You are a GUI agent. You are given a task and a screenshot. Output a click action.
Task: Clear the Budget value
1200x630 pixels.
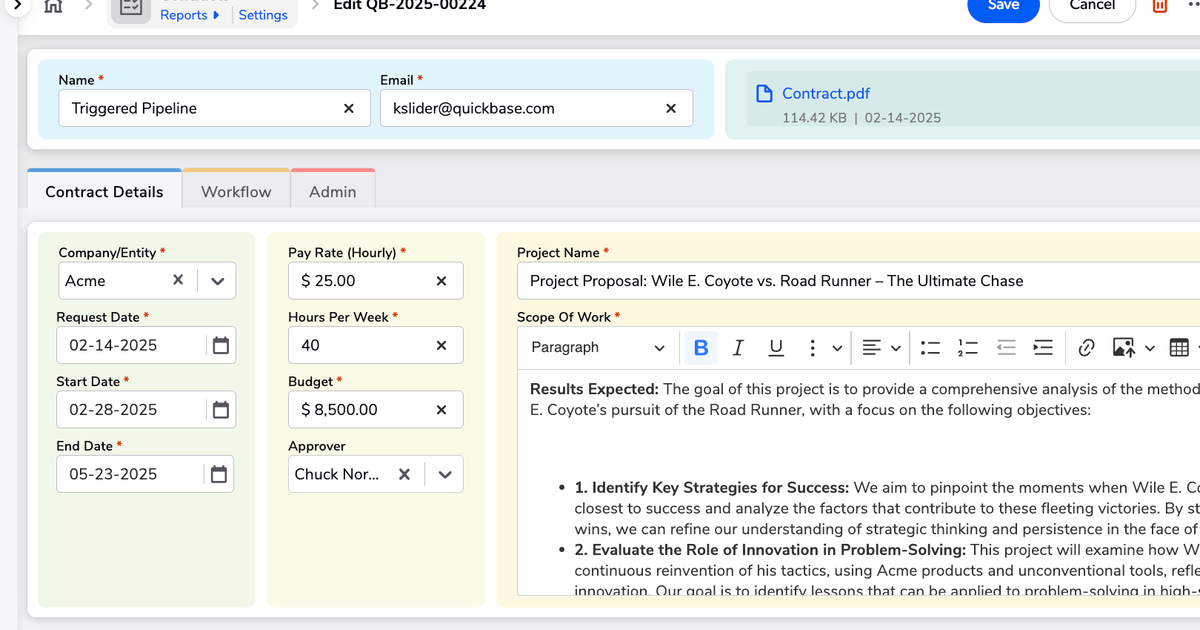[441, 409]
